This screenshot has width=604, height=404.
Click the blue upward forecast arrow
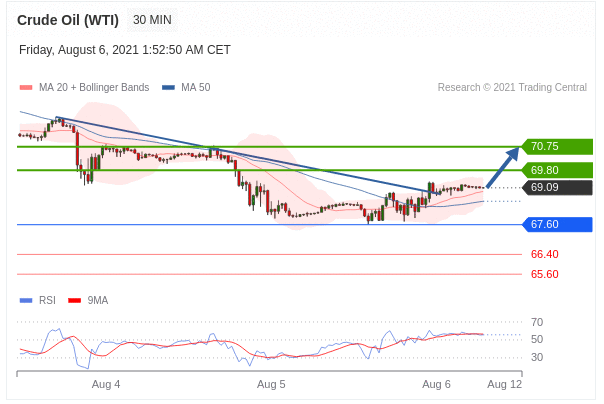(503, 167)
